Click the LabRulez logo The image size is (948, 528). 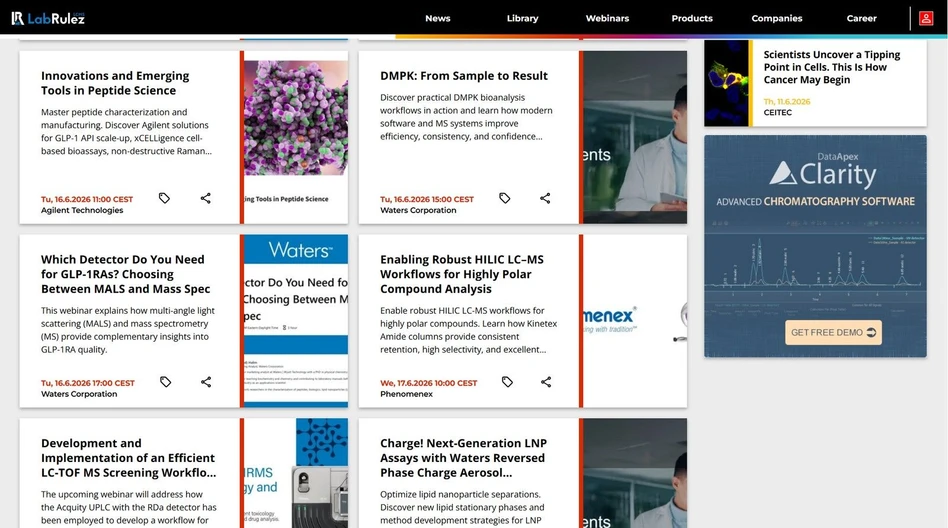[x=48, y=18]
